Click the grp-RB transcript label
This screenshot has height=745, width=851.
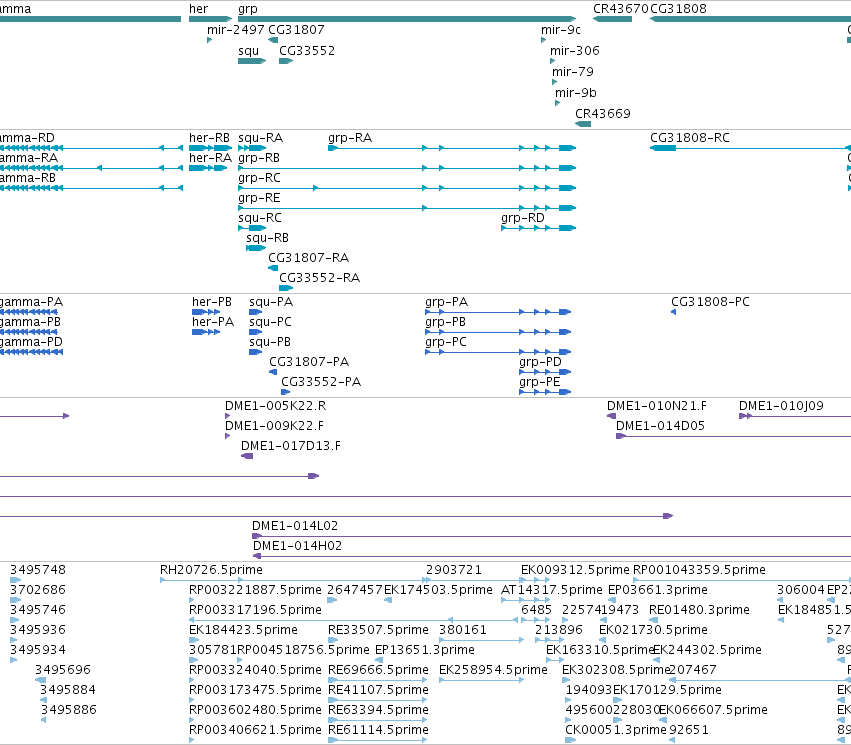(x=259, y=158)
